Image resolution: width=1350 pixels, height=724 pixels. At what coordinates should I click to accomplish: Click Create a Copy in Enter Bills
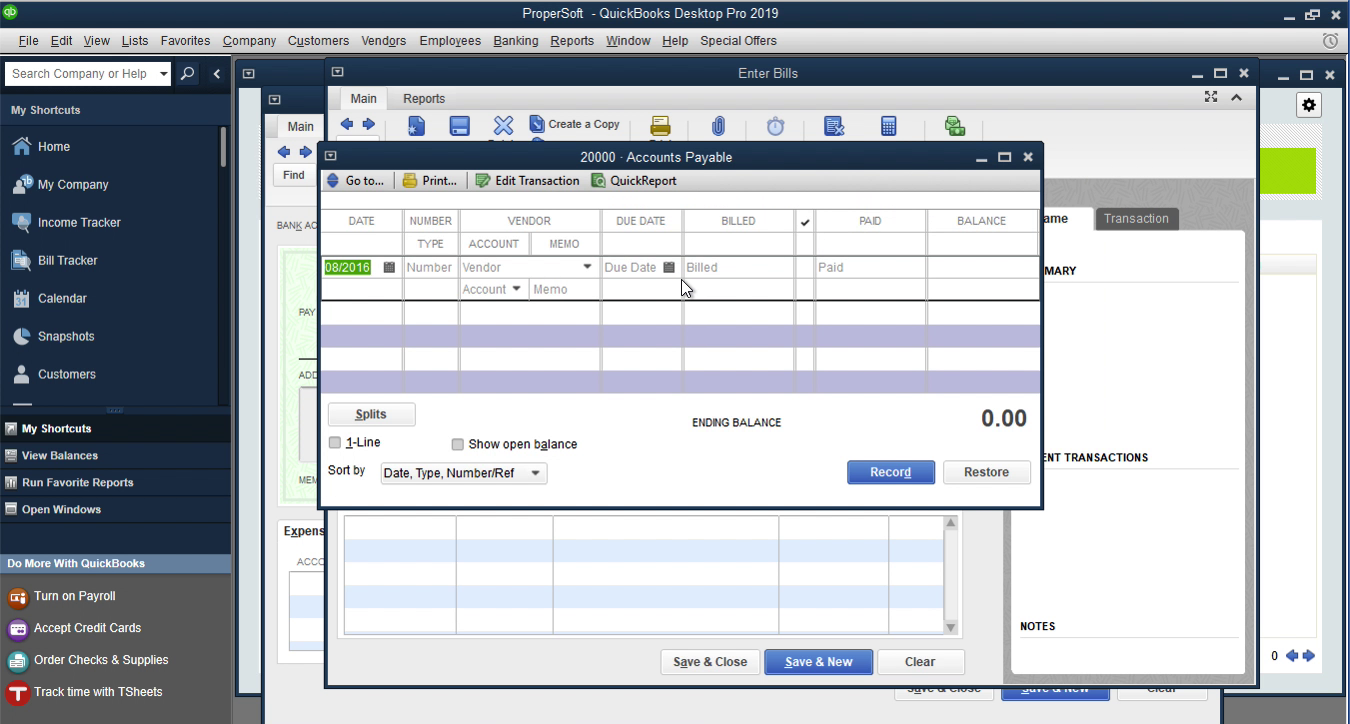575,124
